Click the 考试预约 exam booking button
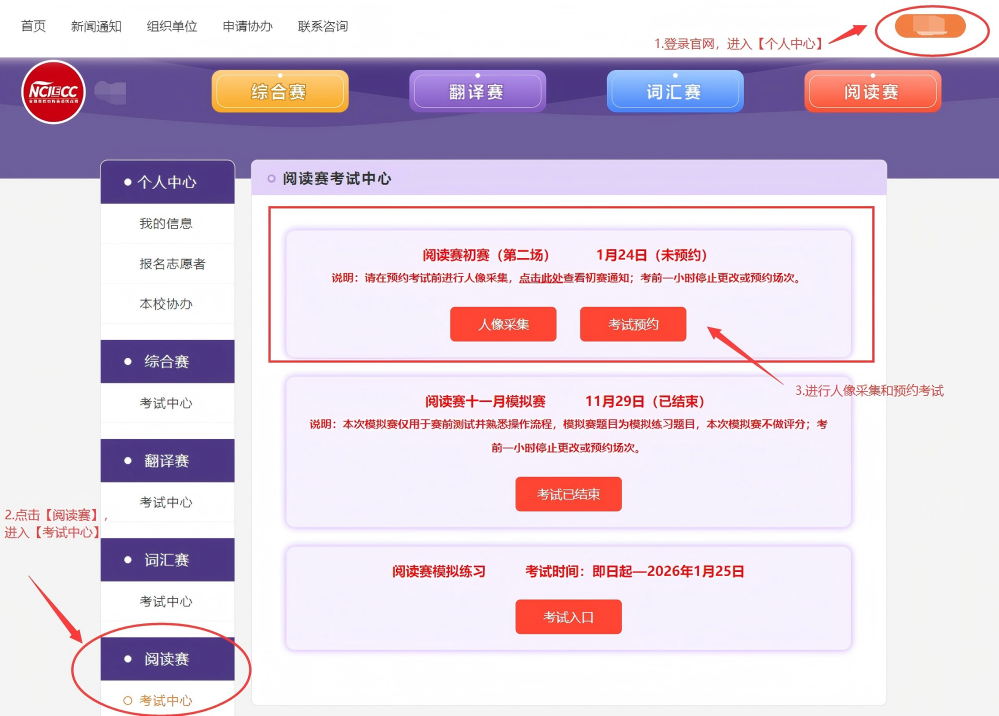Viewport: 999px width, 716px height. (633, 324)
